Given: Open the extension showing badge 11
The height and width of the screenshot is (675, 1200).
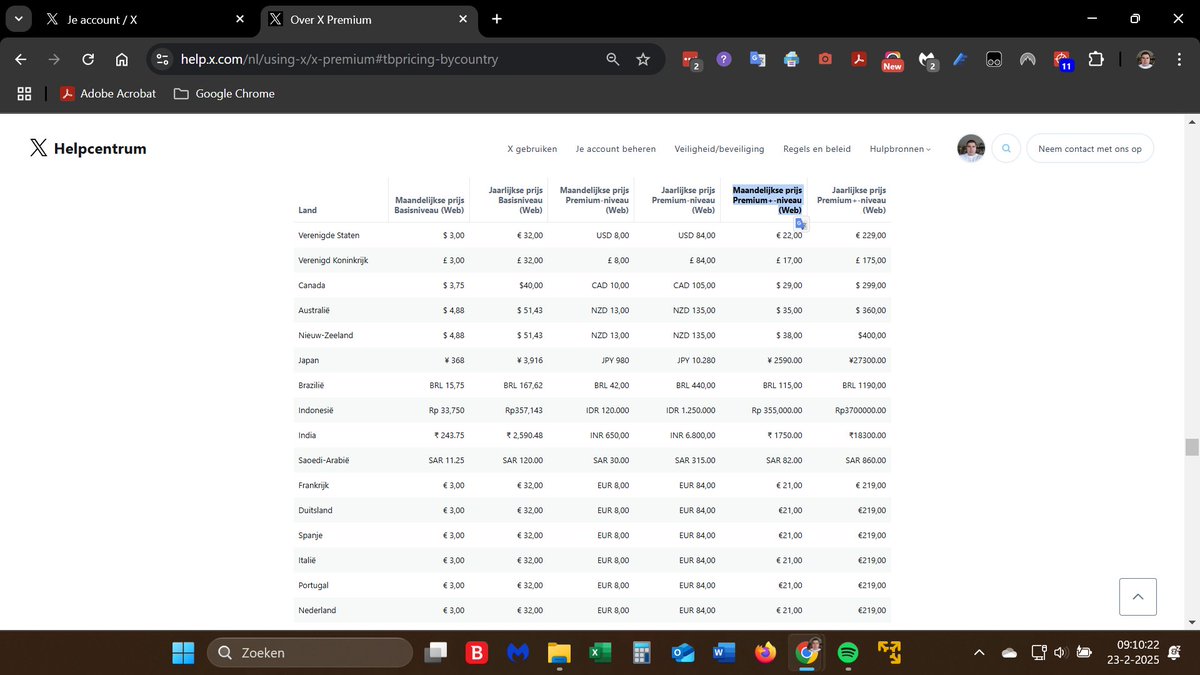Looking at the screenshot, I should pyautogui.click(x=1062, y=60).
